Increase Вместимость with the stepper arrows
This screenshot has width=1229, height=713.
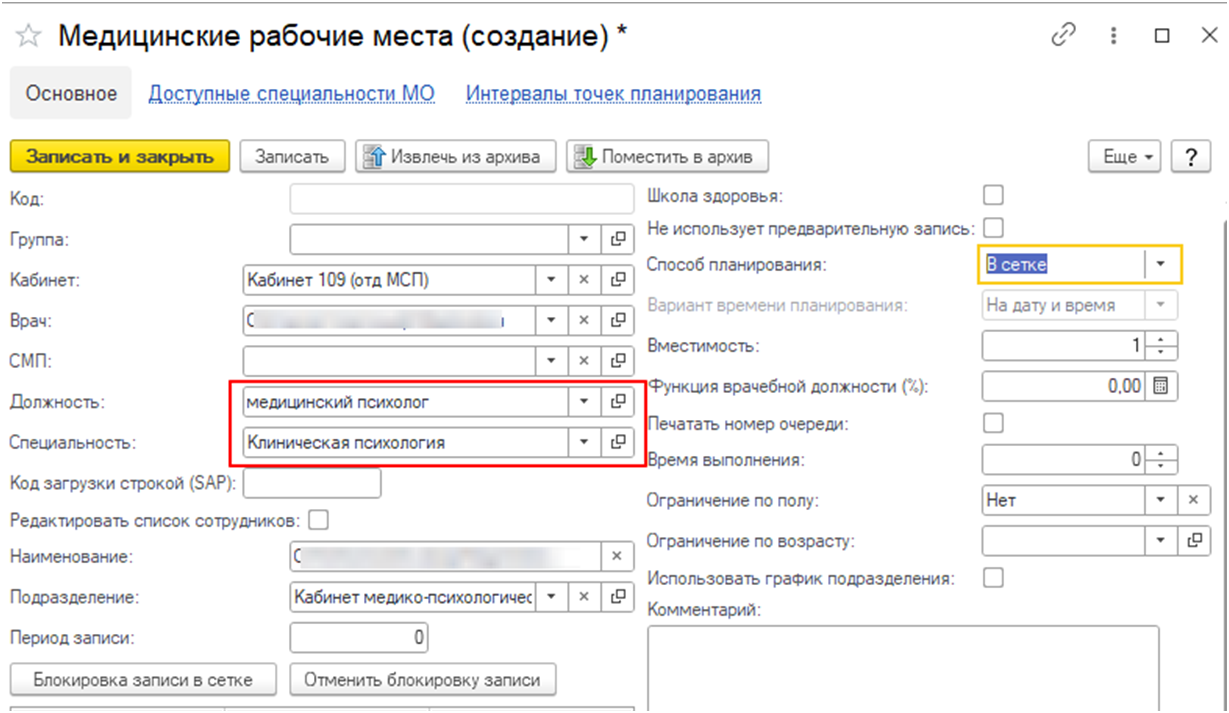coord(1160,340)
